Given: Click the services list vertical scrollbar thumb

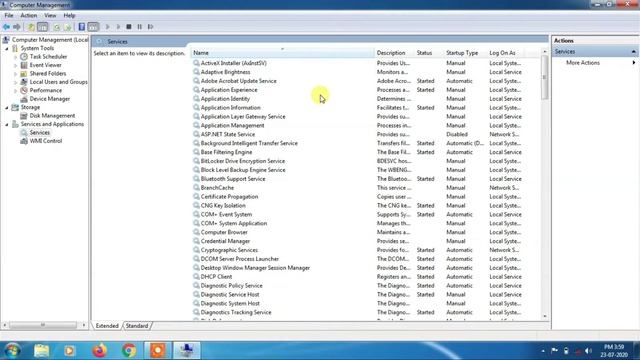Looking at the screenshot, I should click(544, 78).
